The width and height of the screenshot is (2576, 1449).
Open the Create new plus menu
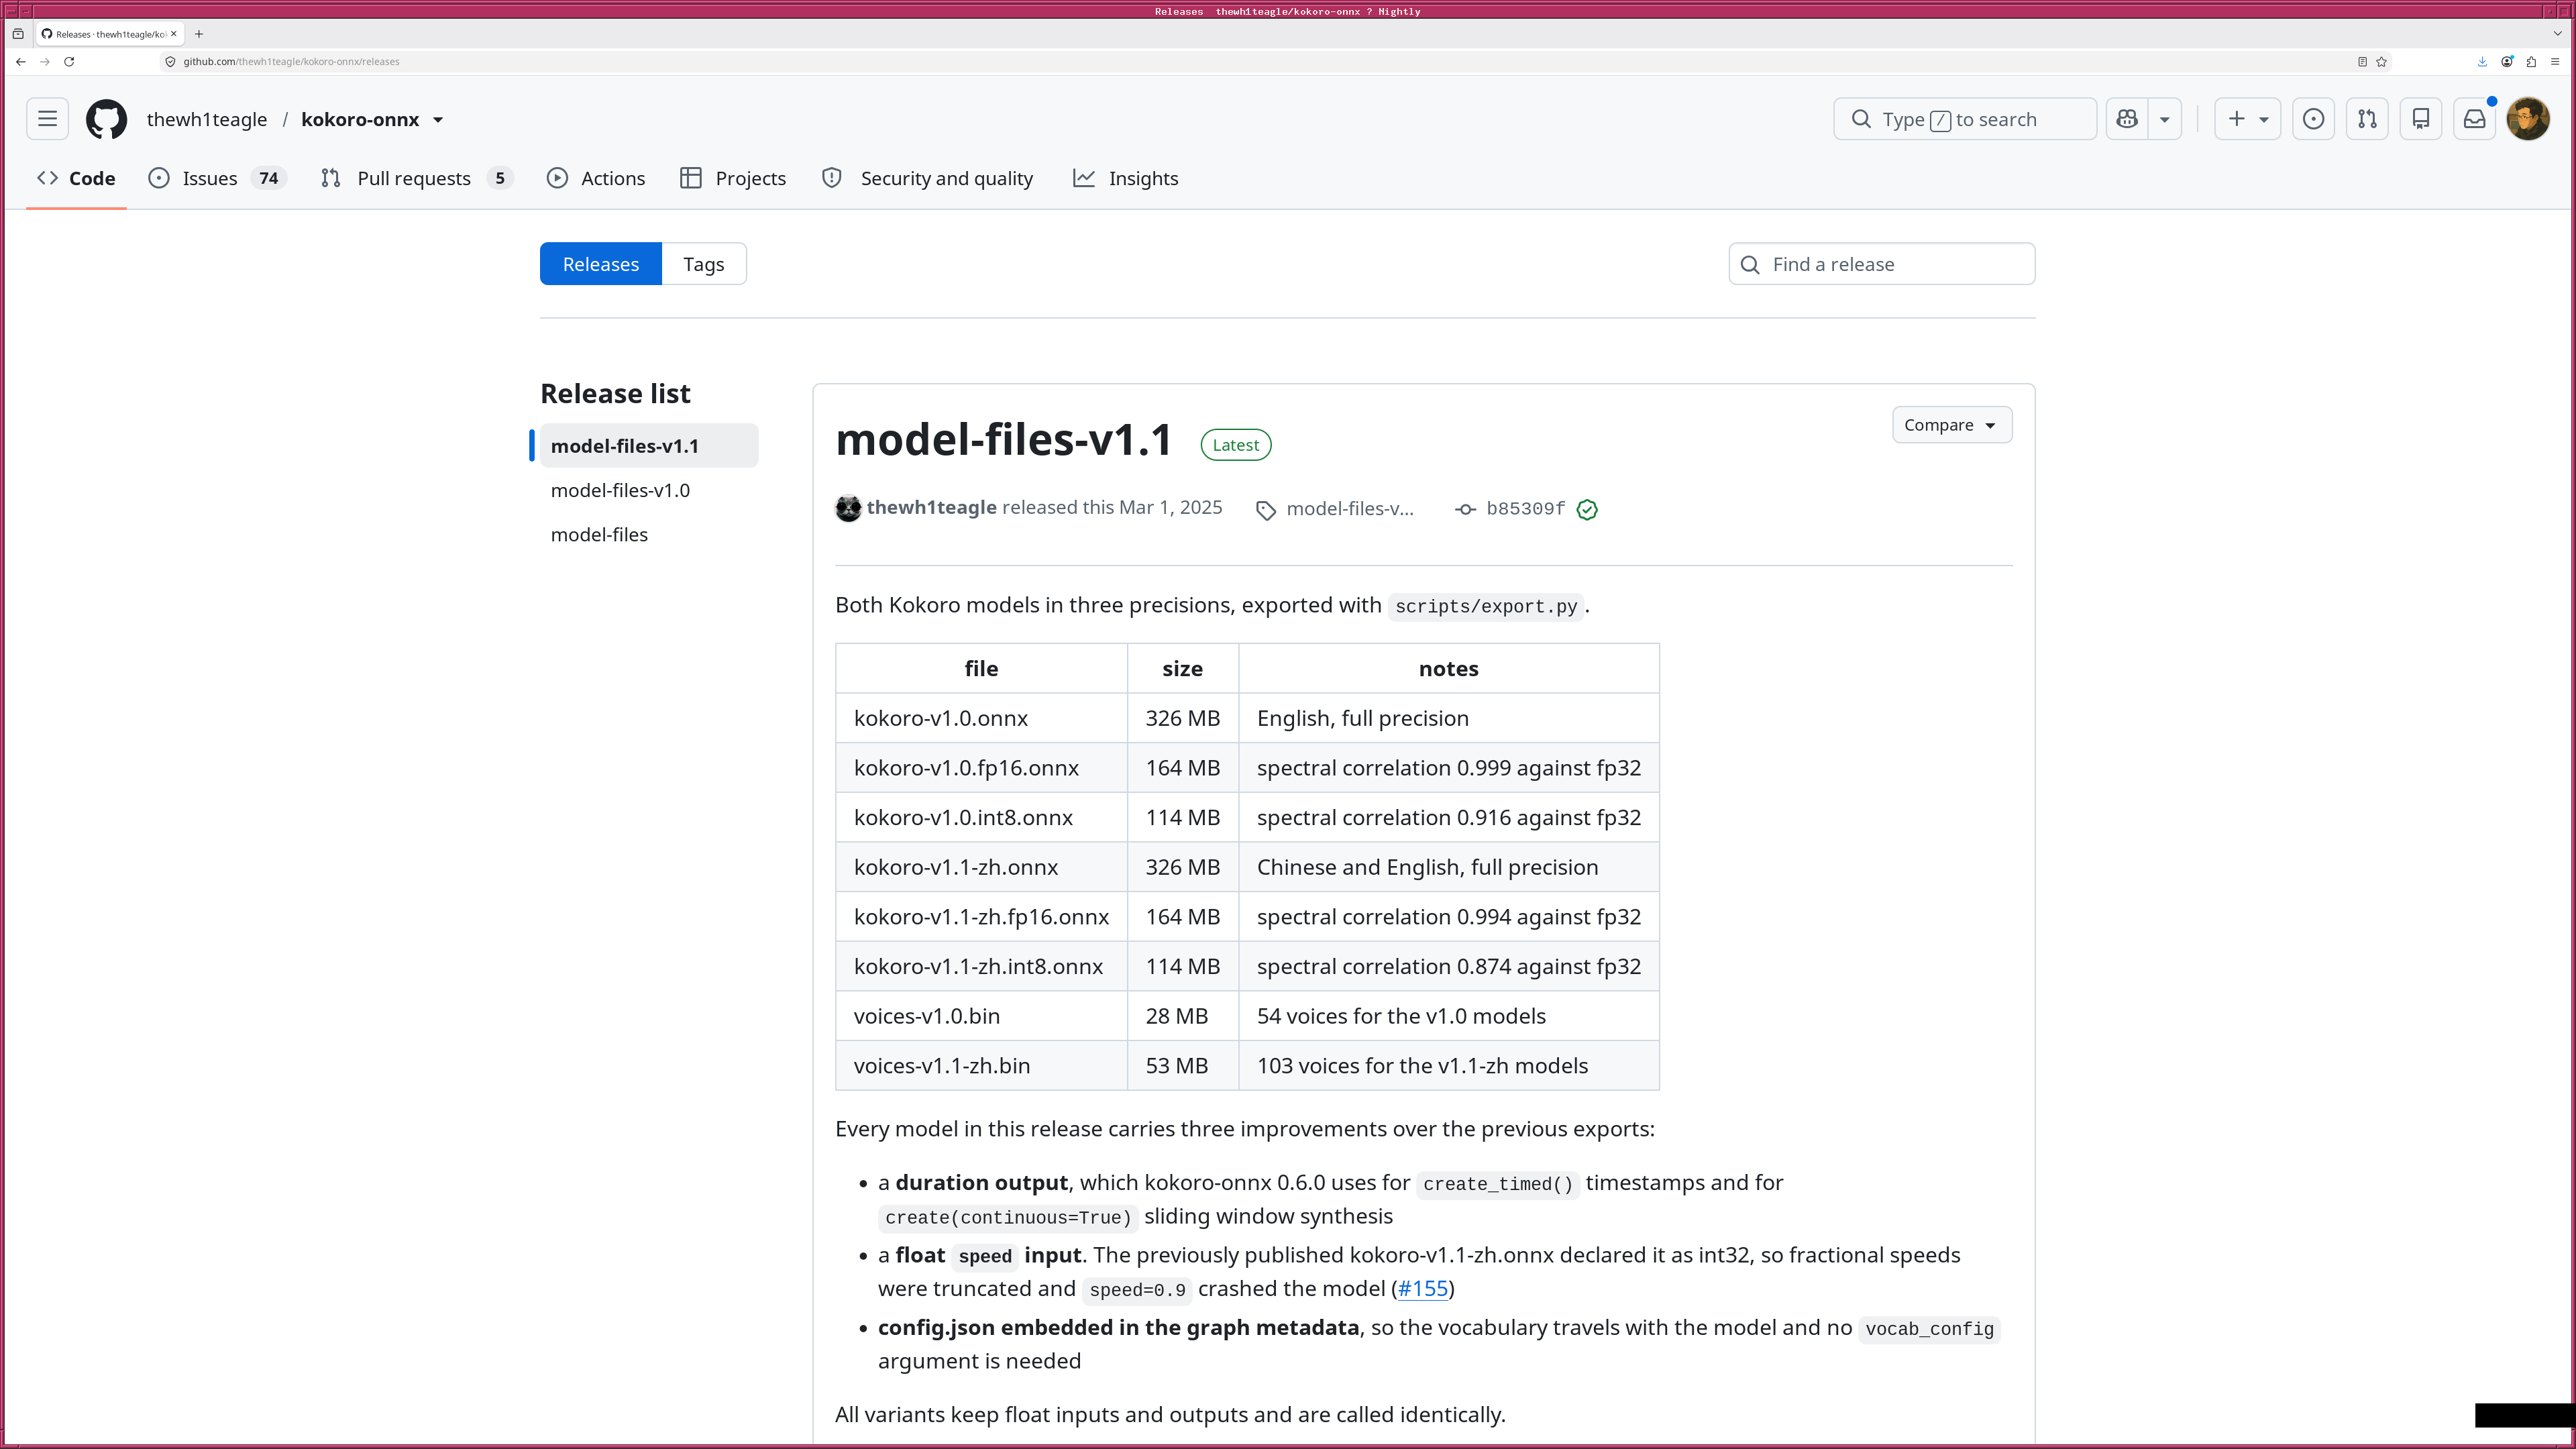click(x=2247, y=119)
